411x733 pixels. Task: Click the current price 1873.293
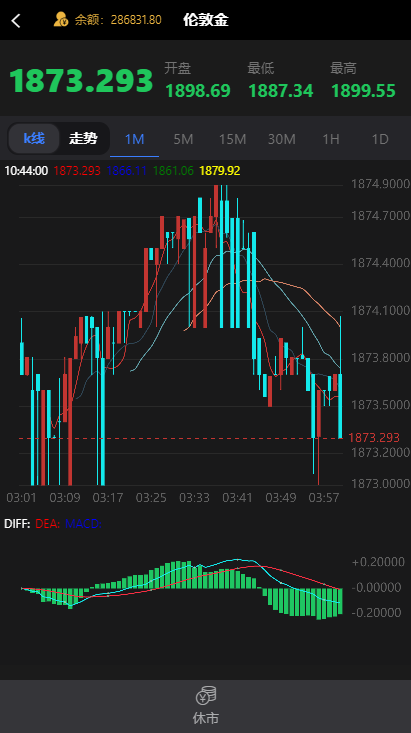coord(81,80)
